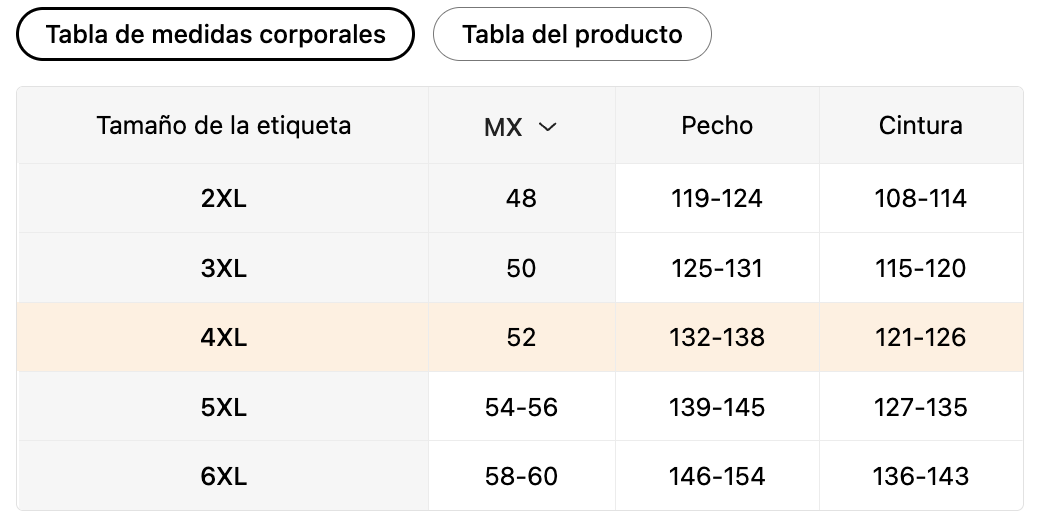Click the MX dropdown chevron arrow
1044x524 pixels.
pyautogui.click(x=547, y=127)
